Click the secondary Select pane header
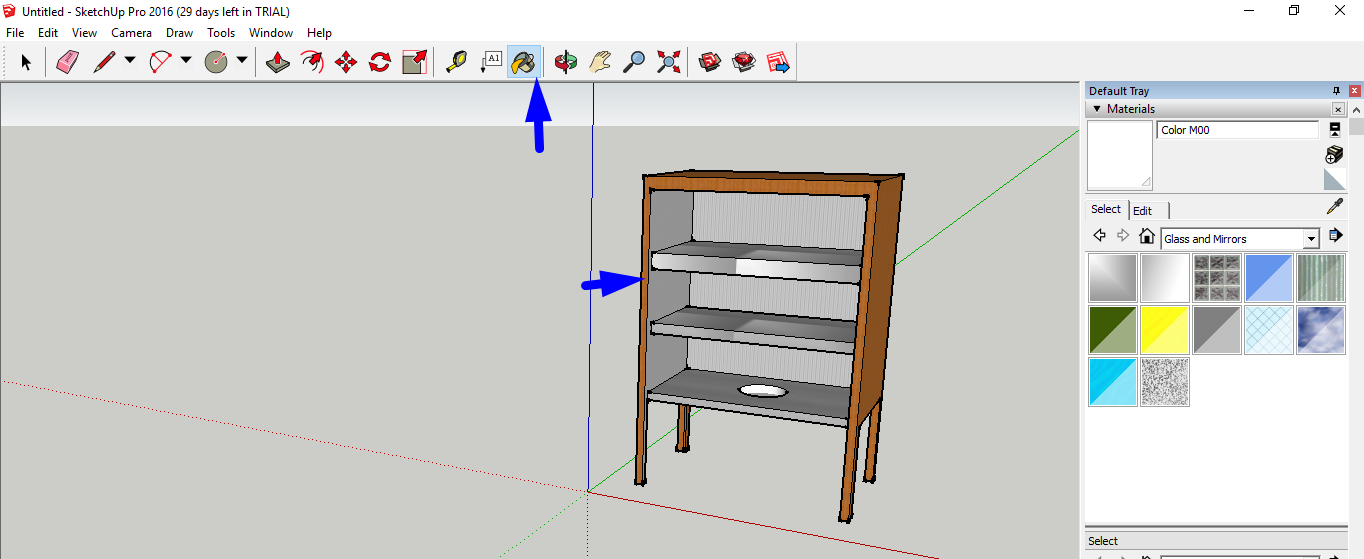 (1216, 541)
